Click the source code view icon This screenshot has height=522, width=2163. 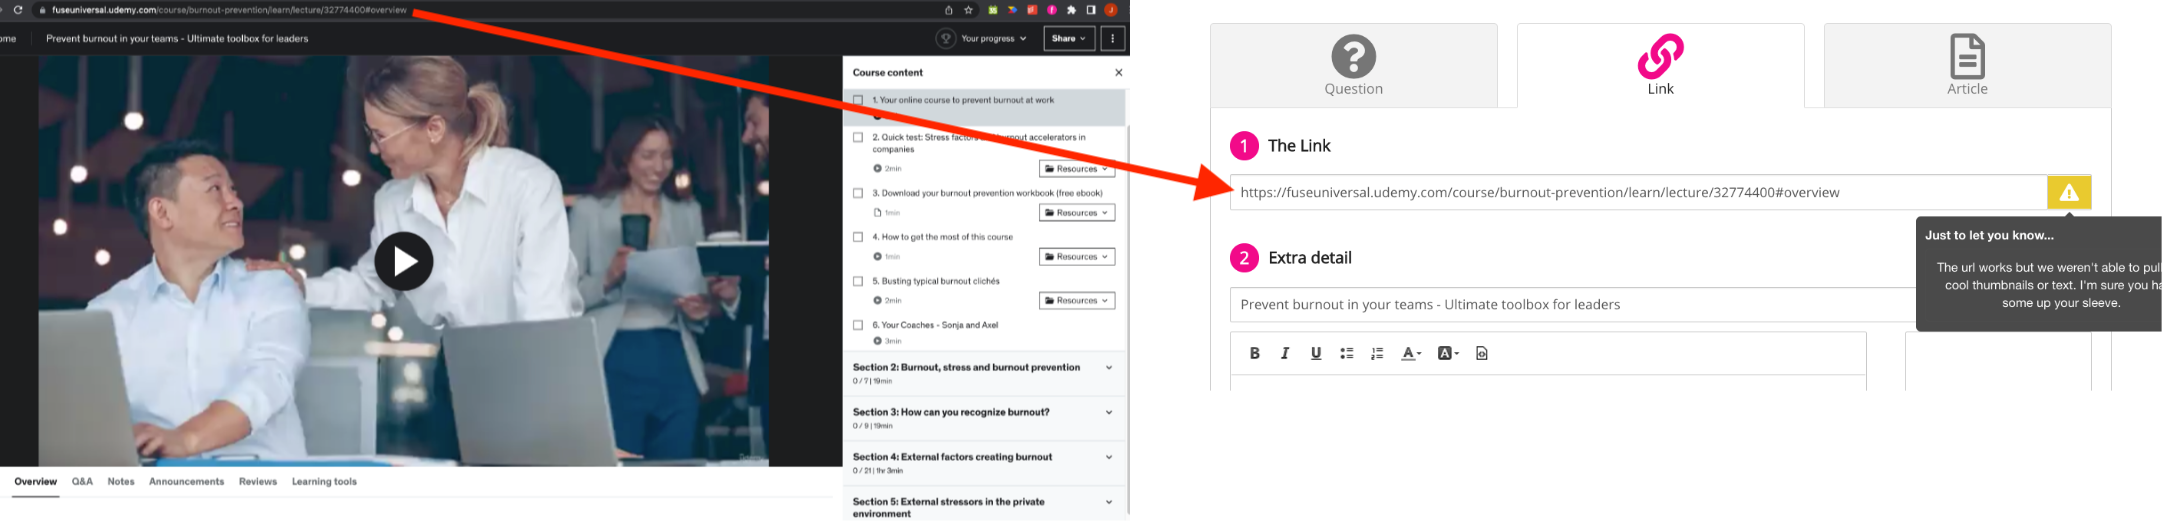(x=1482, y=353)
